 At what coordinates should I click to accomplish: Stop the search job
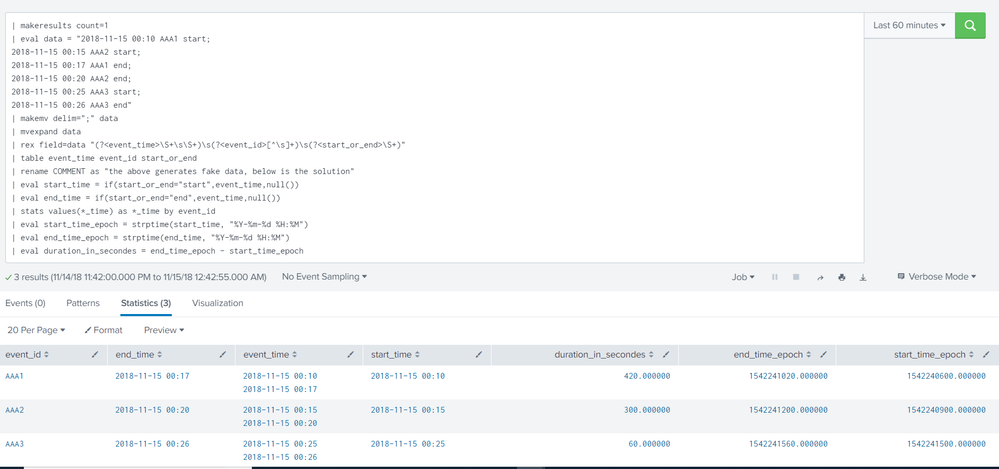(x=796, y=277)
